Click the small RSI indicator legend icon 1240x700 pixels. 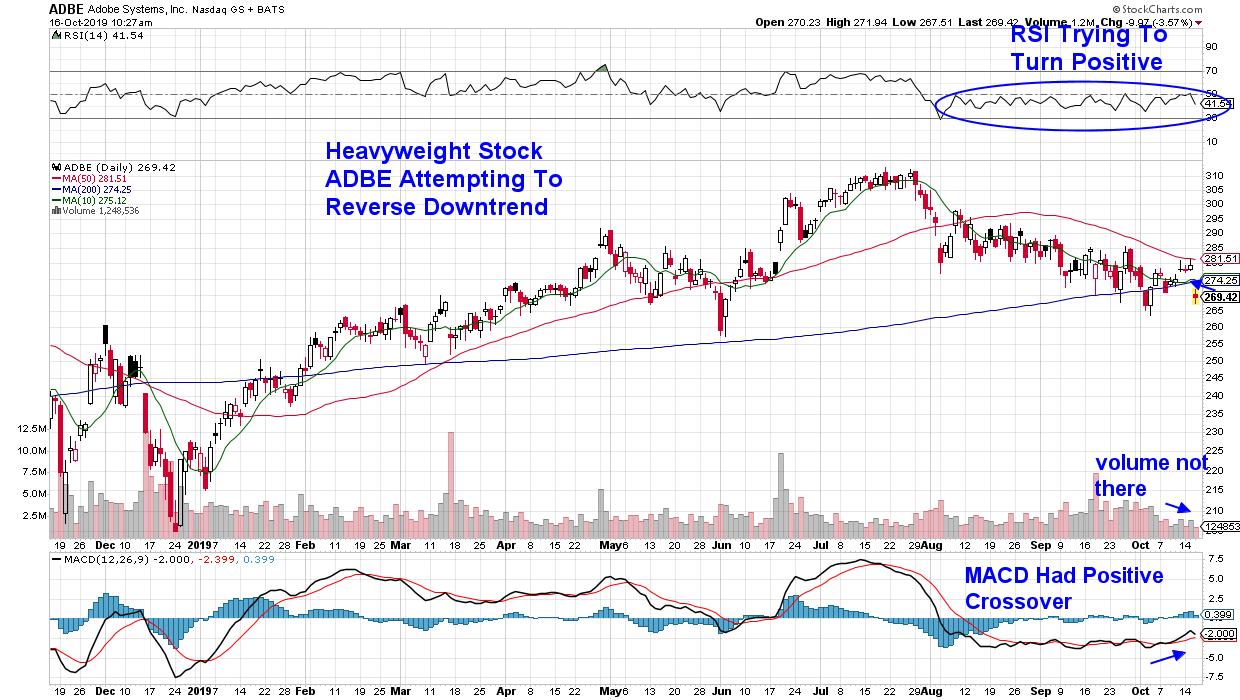[x=55, y=35]
